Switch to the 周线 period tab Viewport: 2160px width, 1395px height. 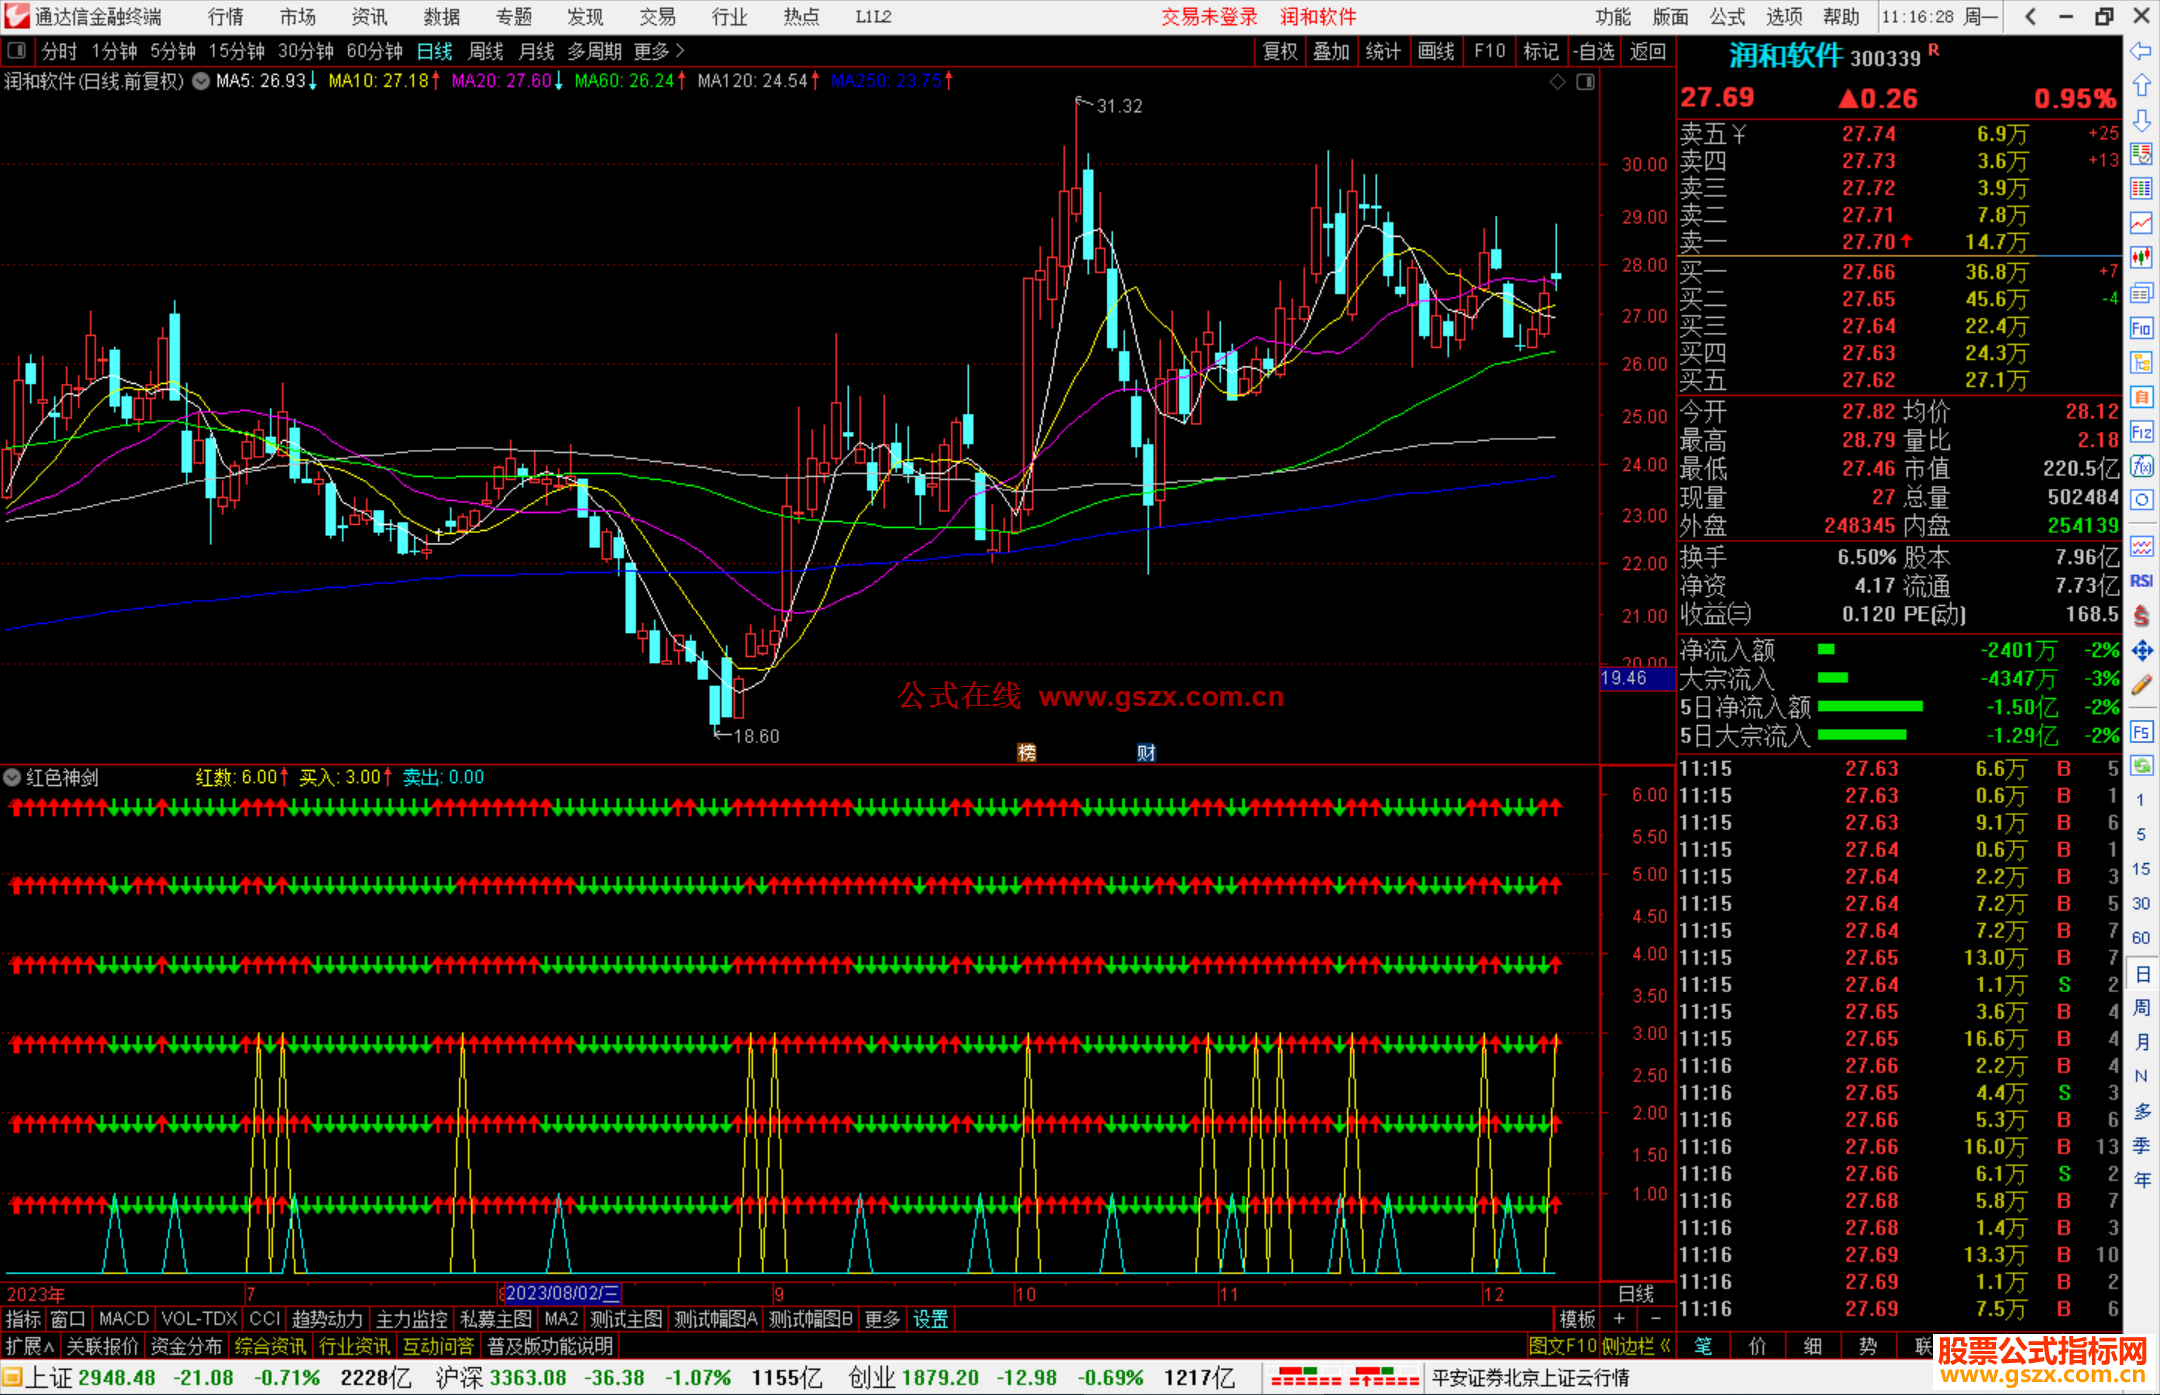[485, 51]
